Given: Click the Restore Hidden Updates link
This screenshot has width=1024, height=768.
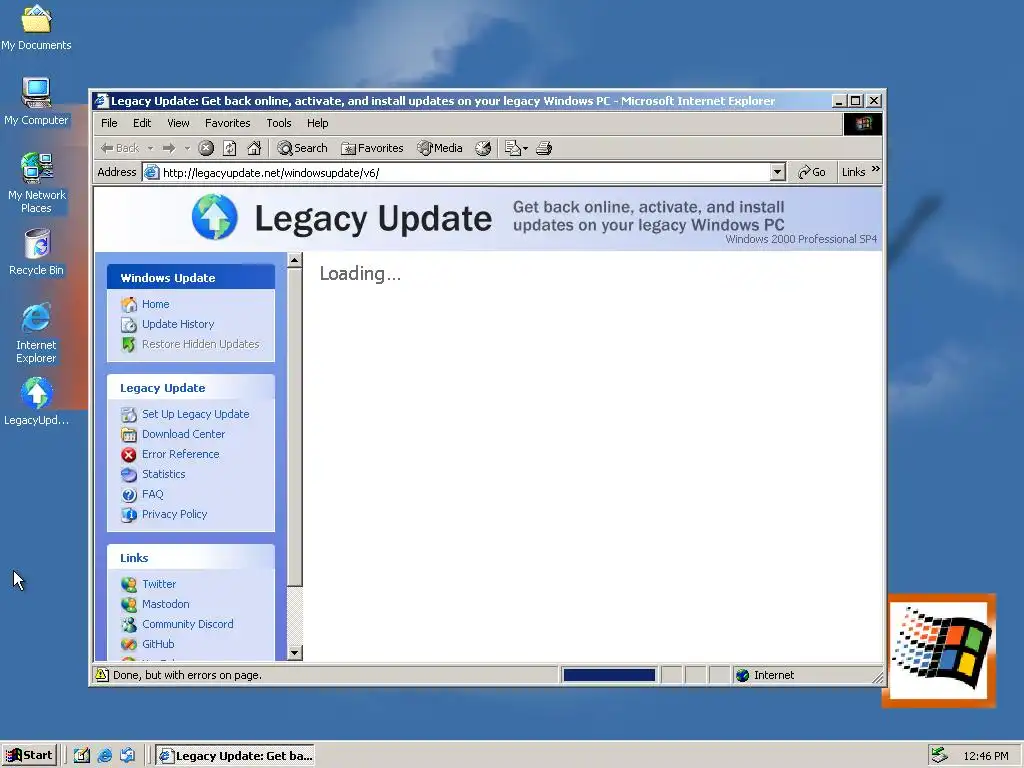Looking at the screenshot, I should click(200, 344).
